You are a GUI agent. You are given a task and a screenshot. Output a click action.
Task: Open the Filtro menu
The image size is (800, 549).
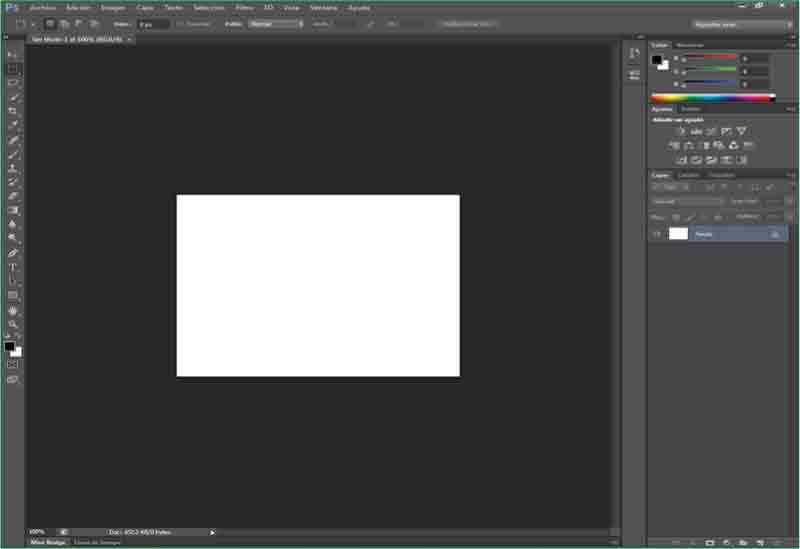point(244,7)
